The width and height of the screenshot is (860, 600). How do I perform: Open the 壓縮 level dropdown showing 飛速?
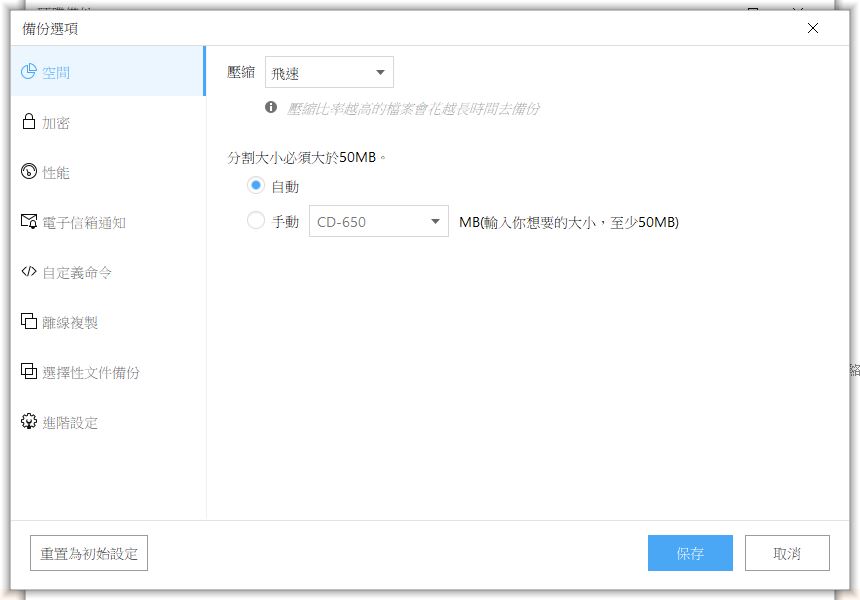pos(329,72)
